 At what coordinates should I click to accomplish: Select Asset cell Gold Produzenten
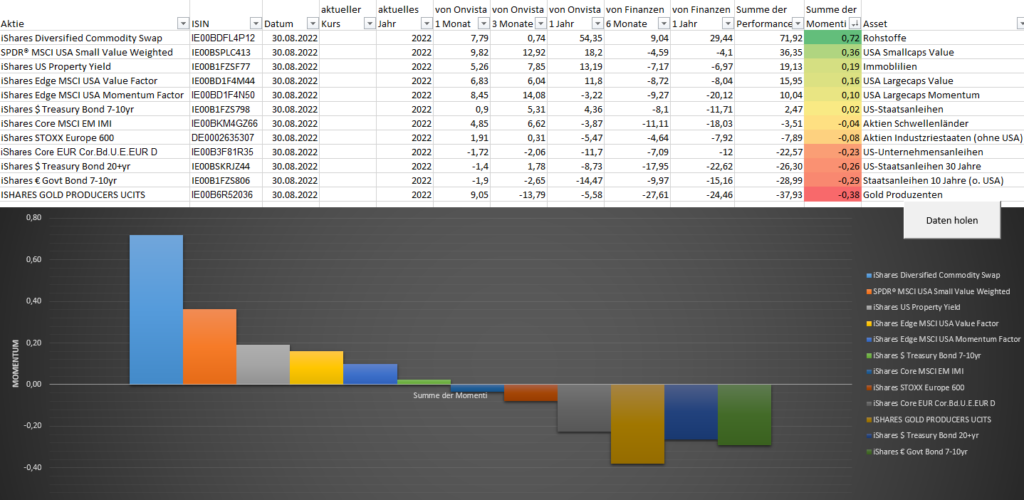(943, 195)
